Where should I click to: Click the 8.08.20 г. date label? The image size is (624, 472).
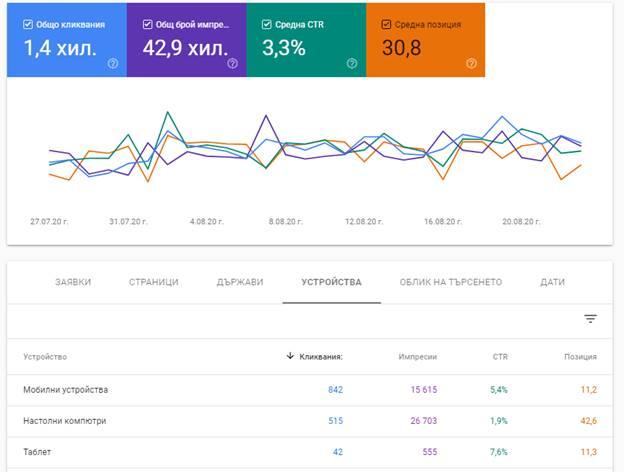[x=285, y=221]
